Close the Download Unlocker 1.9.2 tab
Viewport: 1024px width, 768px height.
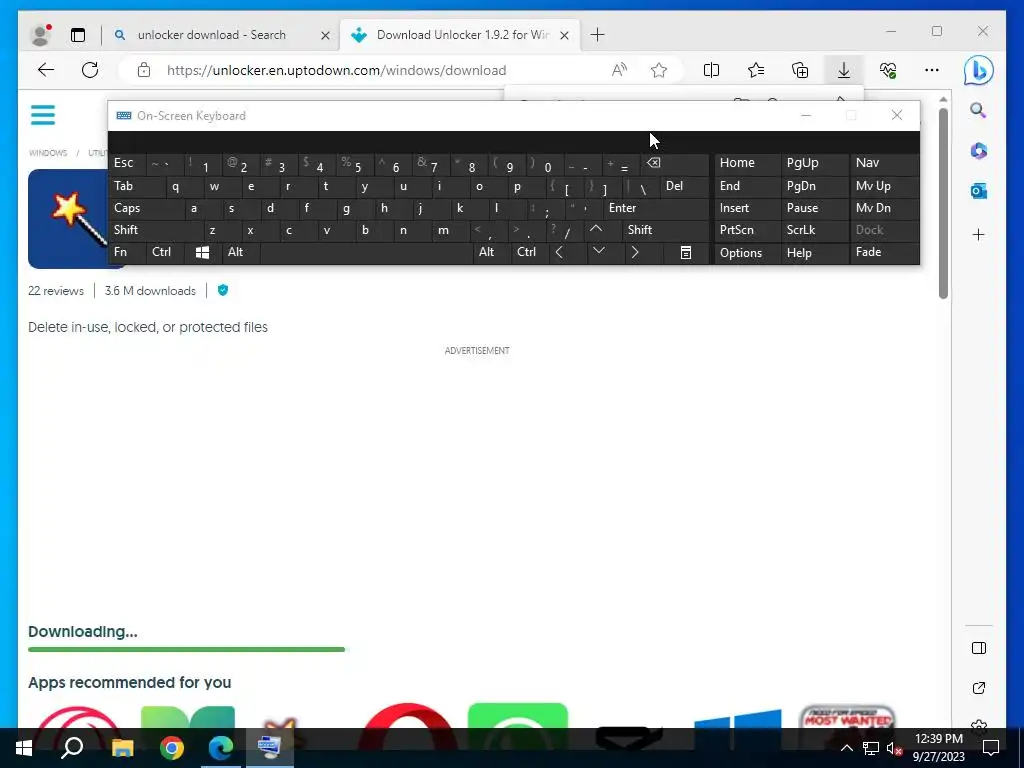(x=564, y=35)
